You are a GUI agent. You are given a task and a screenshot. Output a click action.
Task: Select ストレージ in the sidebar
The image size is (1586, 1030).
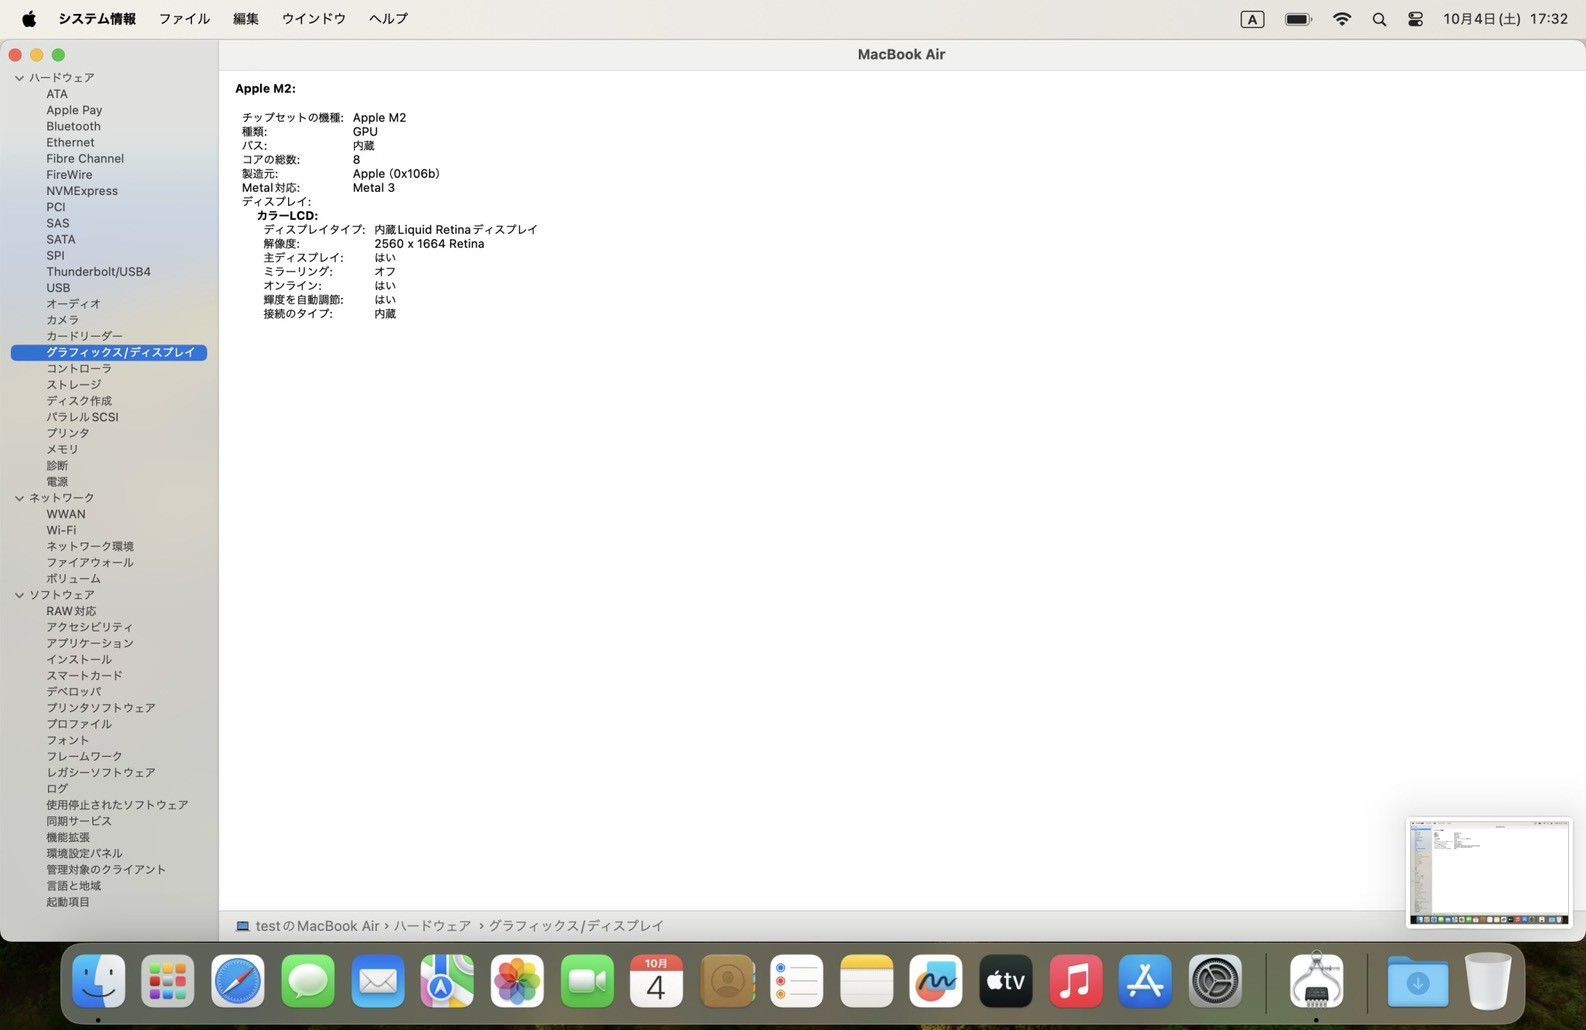tap(73, 385)
